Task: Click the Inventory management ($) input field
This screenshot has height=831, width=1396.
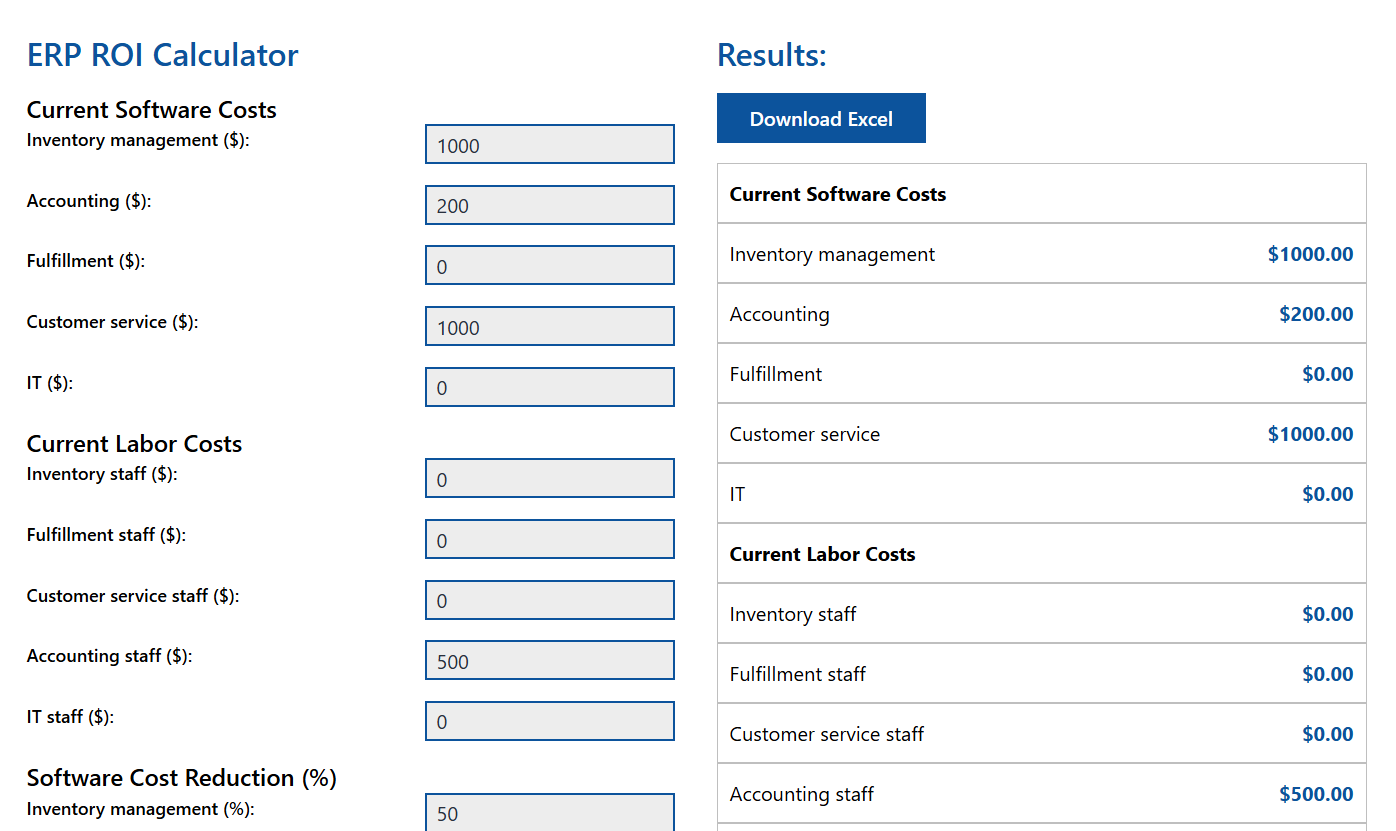Action: click(x=549, y=144)
